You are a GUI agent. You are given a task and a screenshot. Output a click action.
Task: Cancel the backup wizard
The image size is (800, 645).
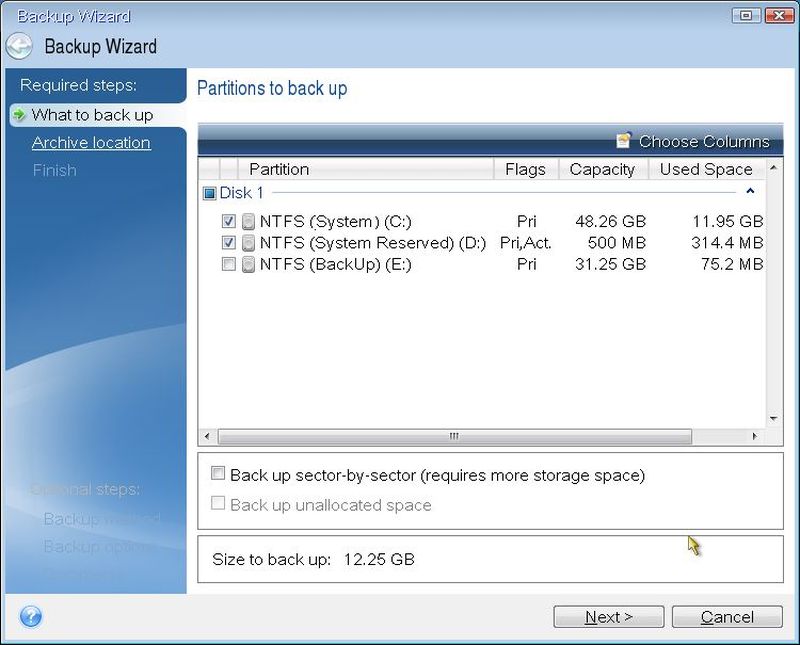(x=726, y=617)
